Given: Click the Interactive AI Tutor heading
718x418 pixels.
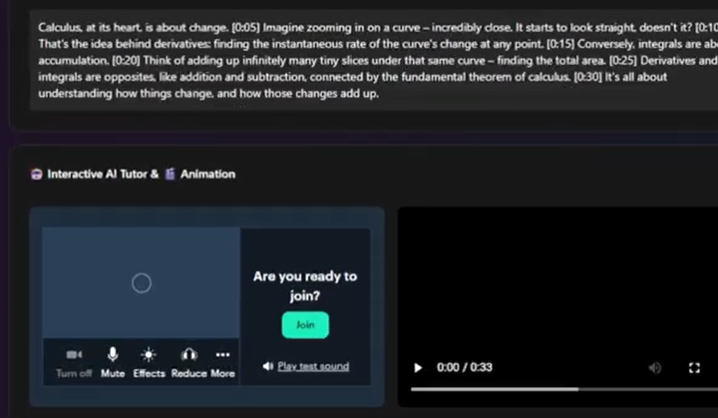Looking at the screenshot, I should [x=103, y=174].
